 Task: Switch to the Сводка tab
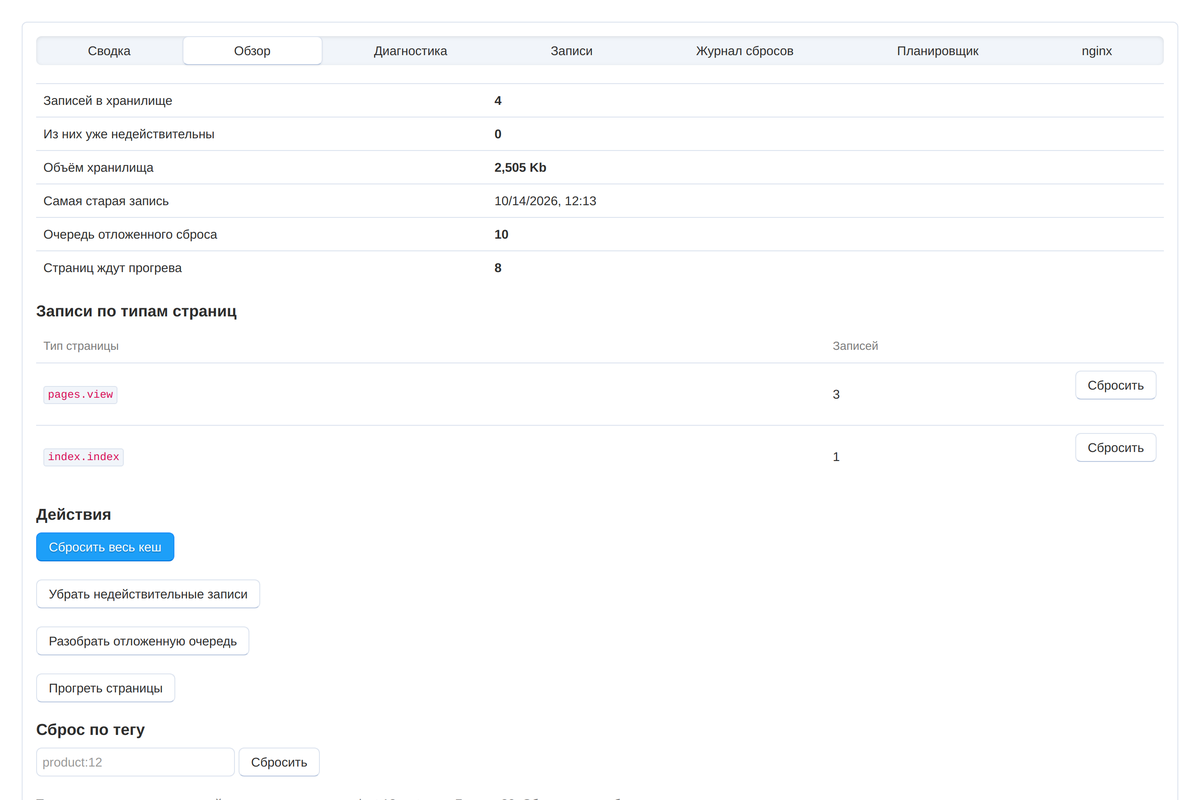(x=109, y=51)
